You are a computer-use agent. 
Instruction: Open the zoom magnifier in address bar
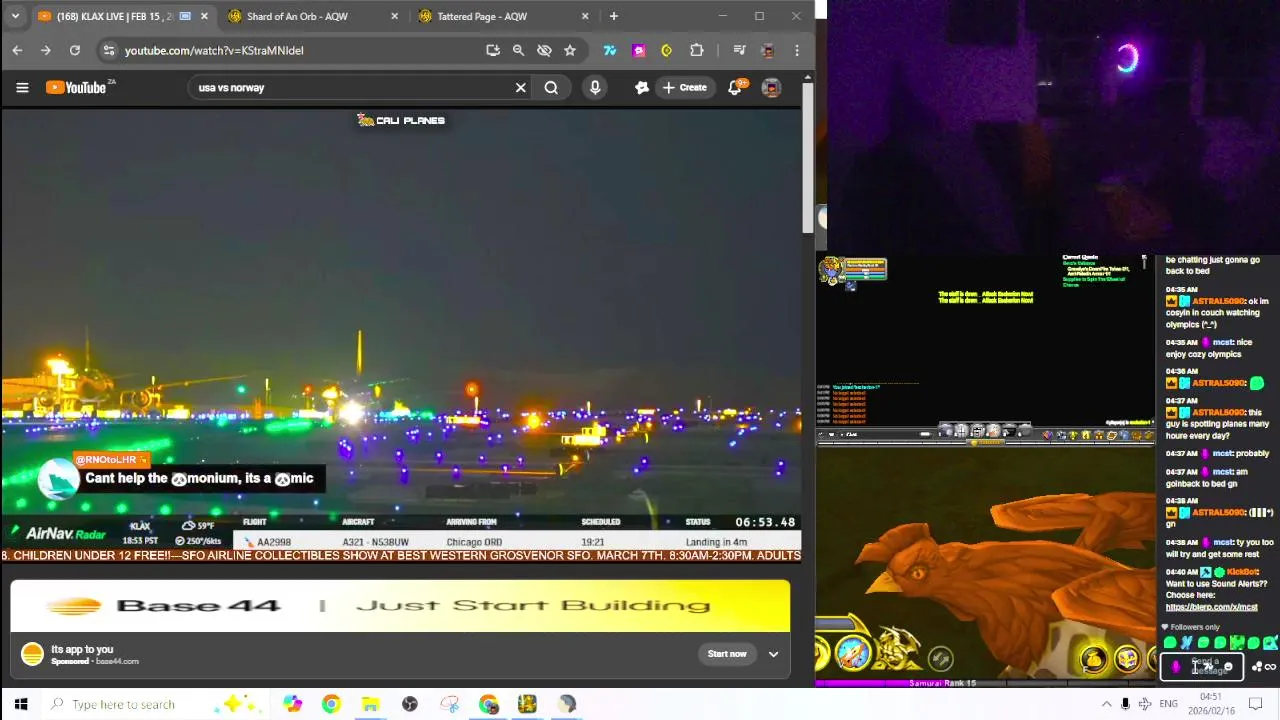click(518, 50)
